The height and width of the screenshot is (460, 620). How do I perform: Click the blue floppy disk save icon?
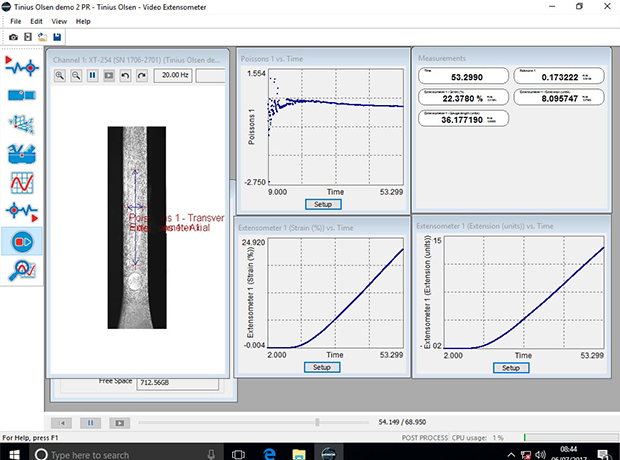coord(58,37)
